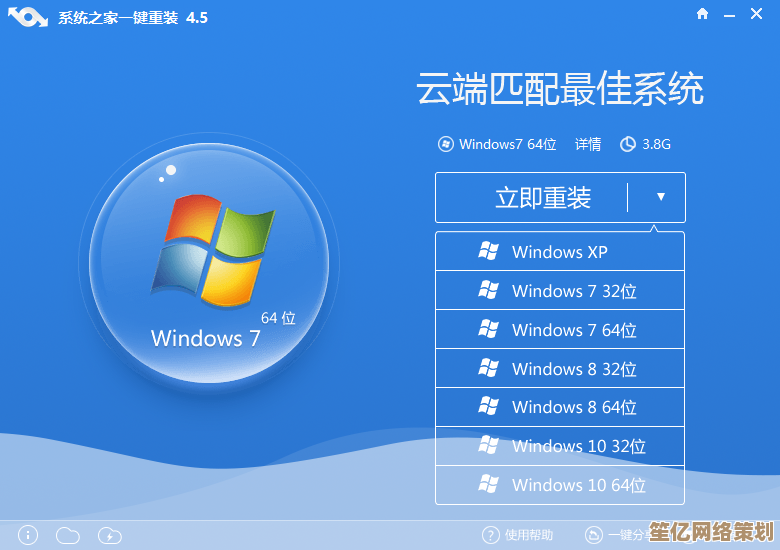
Task: Click the home icon in title bar
Action: pos(703,14)
